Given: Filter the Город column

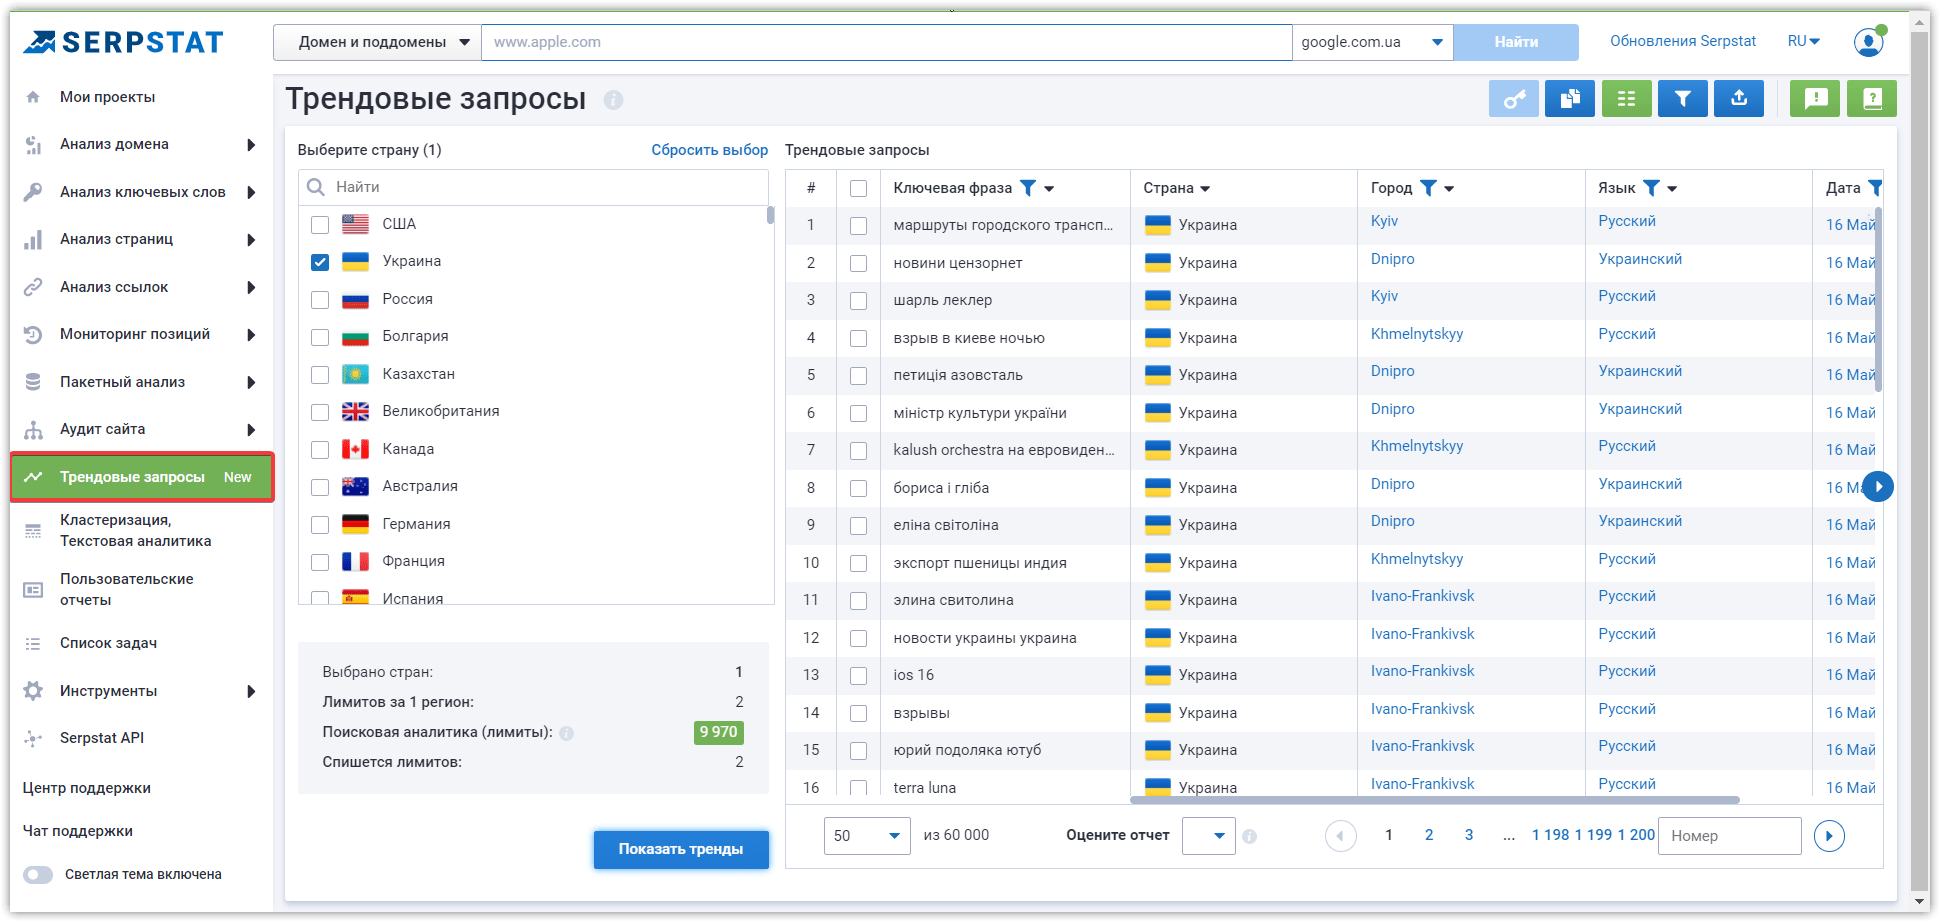Looking at the screenshot, I should 1429,188.
